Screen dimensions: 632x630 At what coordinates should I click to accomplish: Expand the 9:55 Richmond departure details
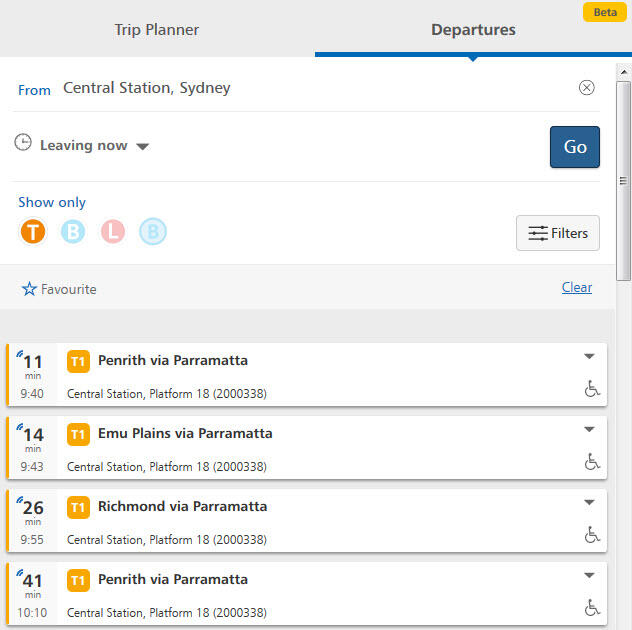[589, 502]
